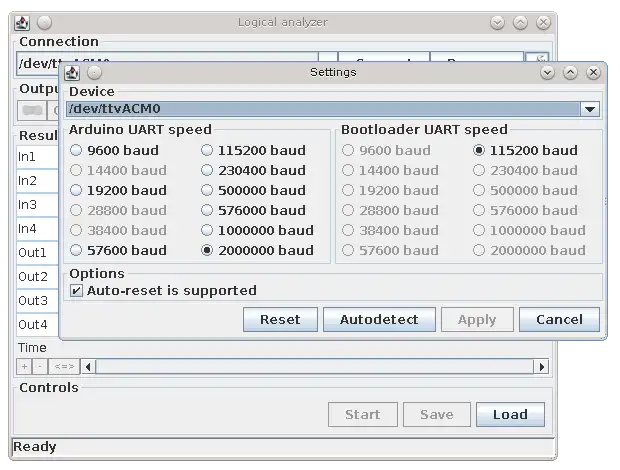Click the Out4 result row label

(33, 325)
